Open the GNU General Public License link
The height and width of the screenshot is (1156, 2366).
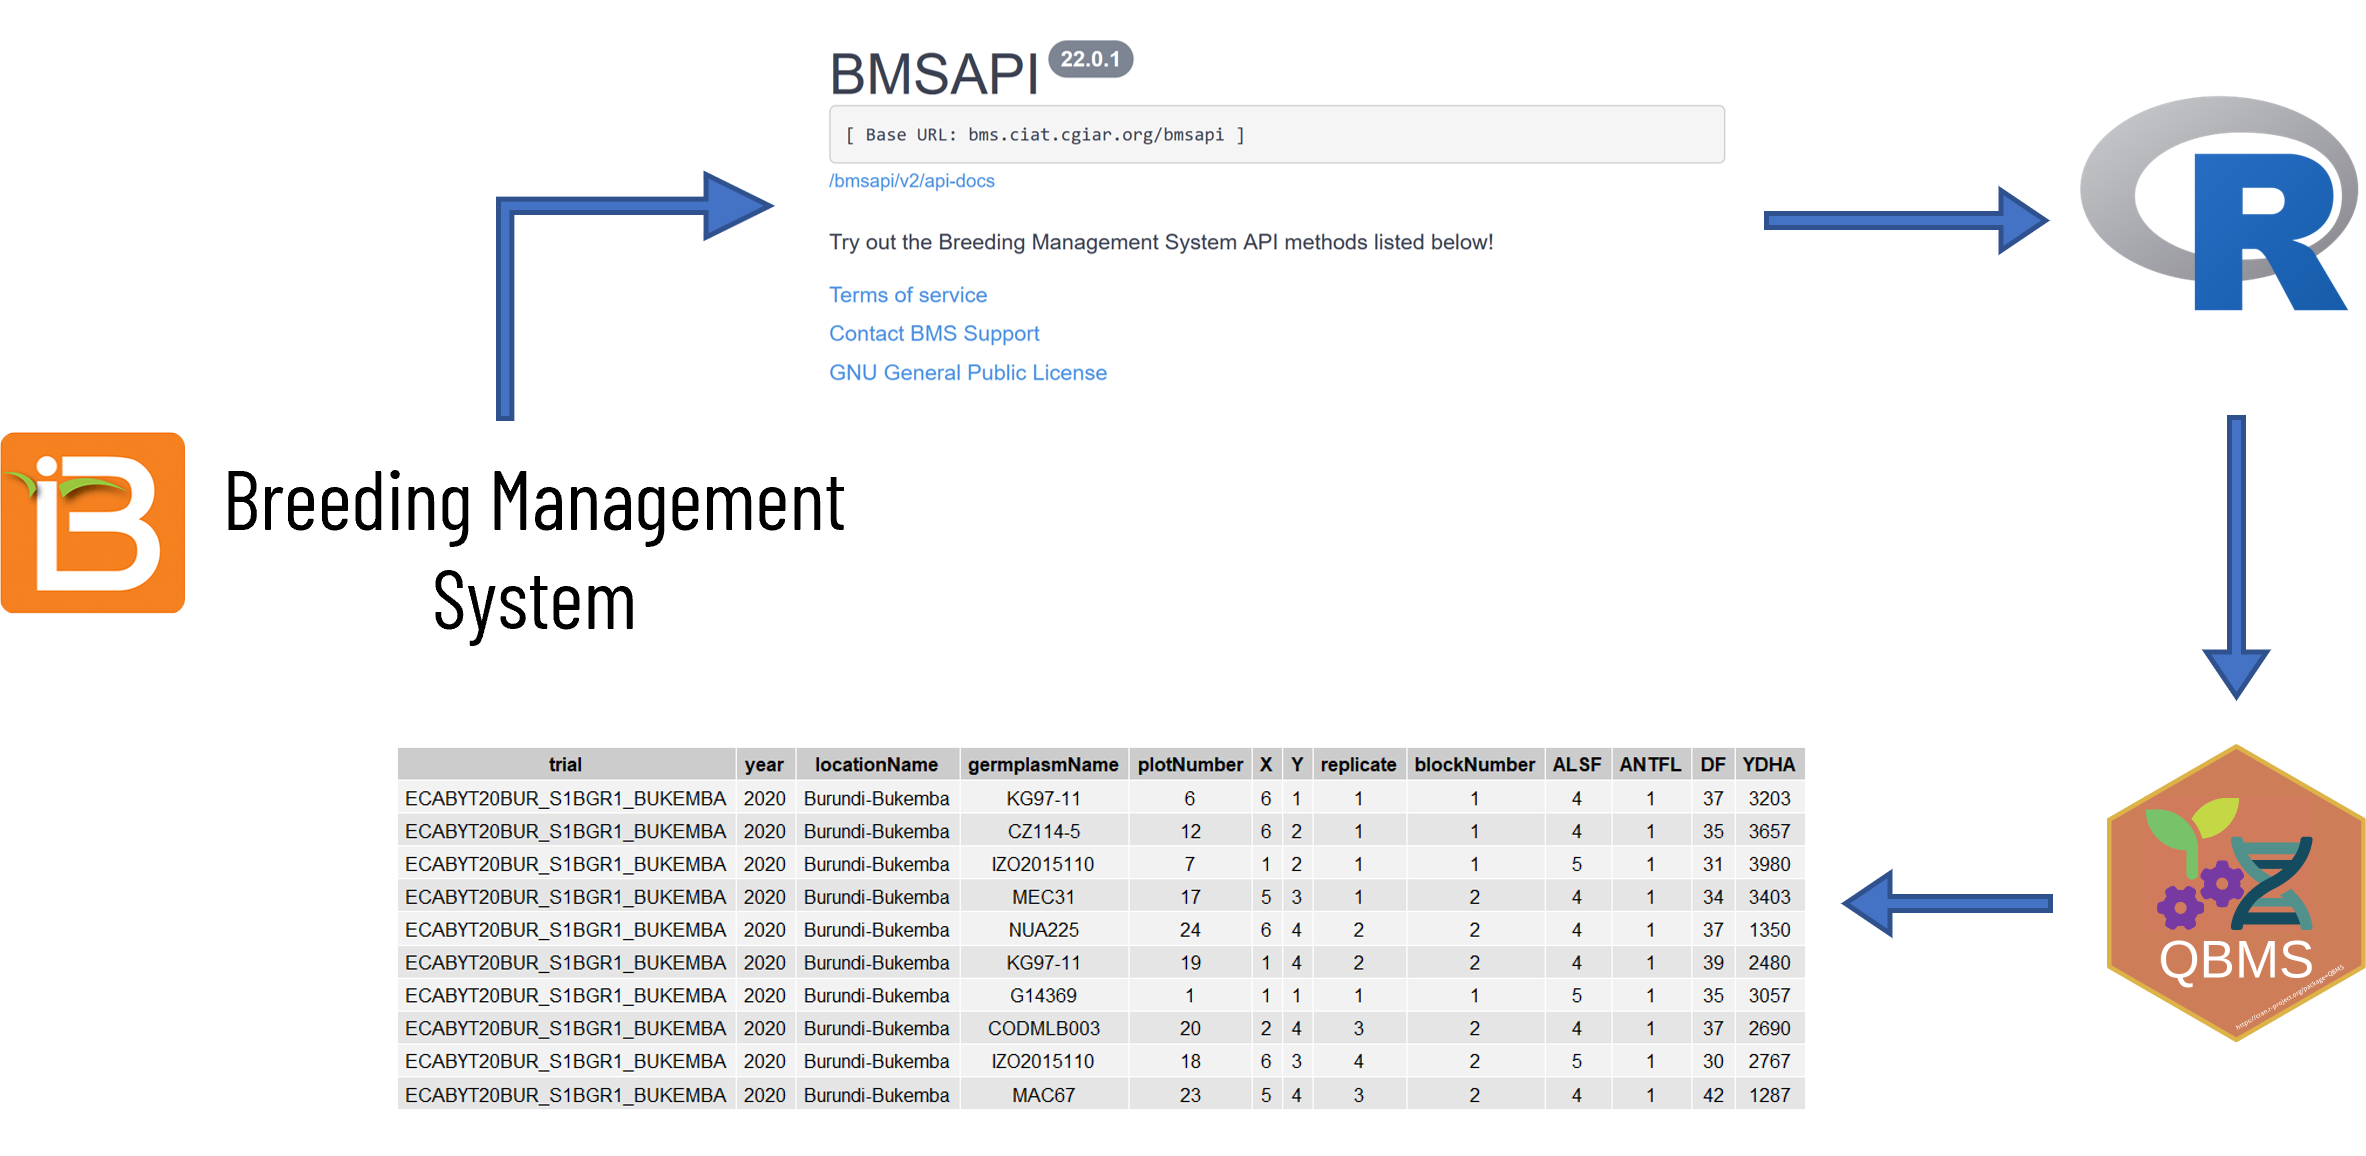(x=967, y=373)
